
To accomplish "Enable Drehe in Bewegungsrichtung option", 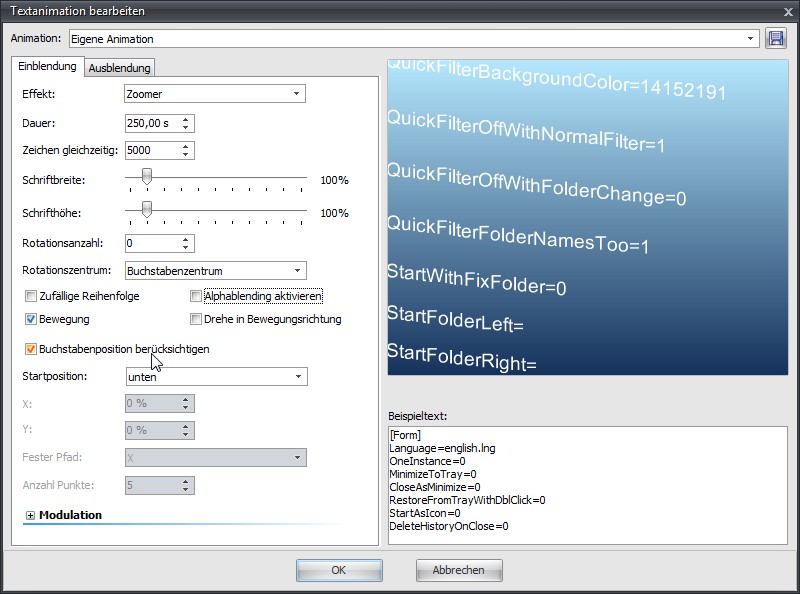I will click(196, 320).
